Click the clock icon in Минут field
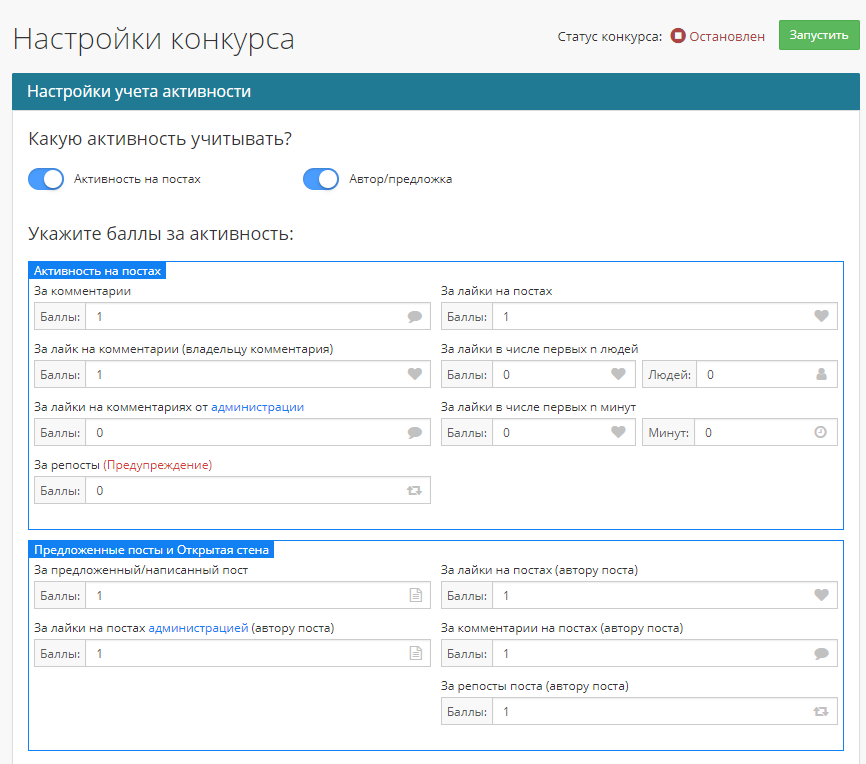Viewport: 866px width, 764px height. pos(821,433)
